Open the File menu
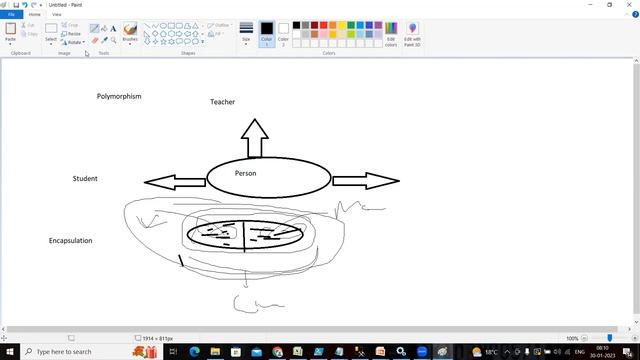 11,14
